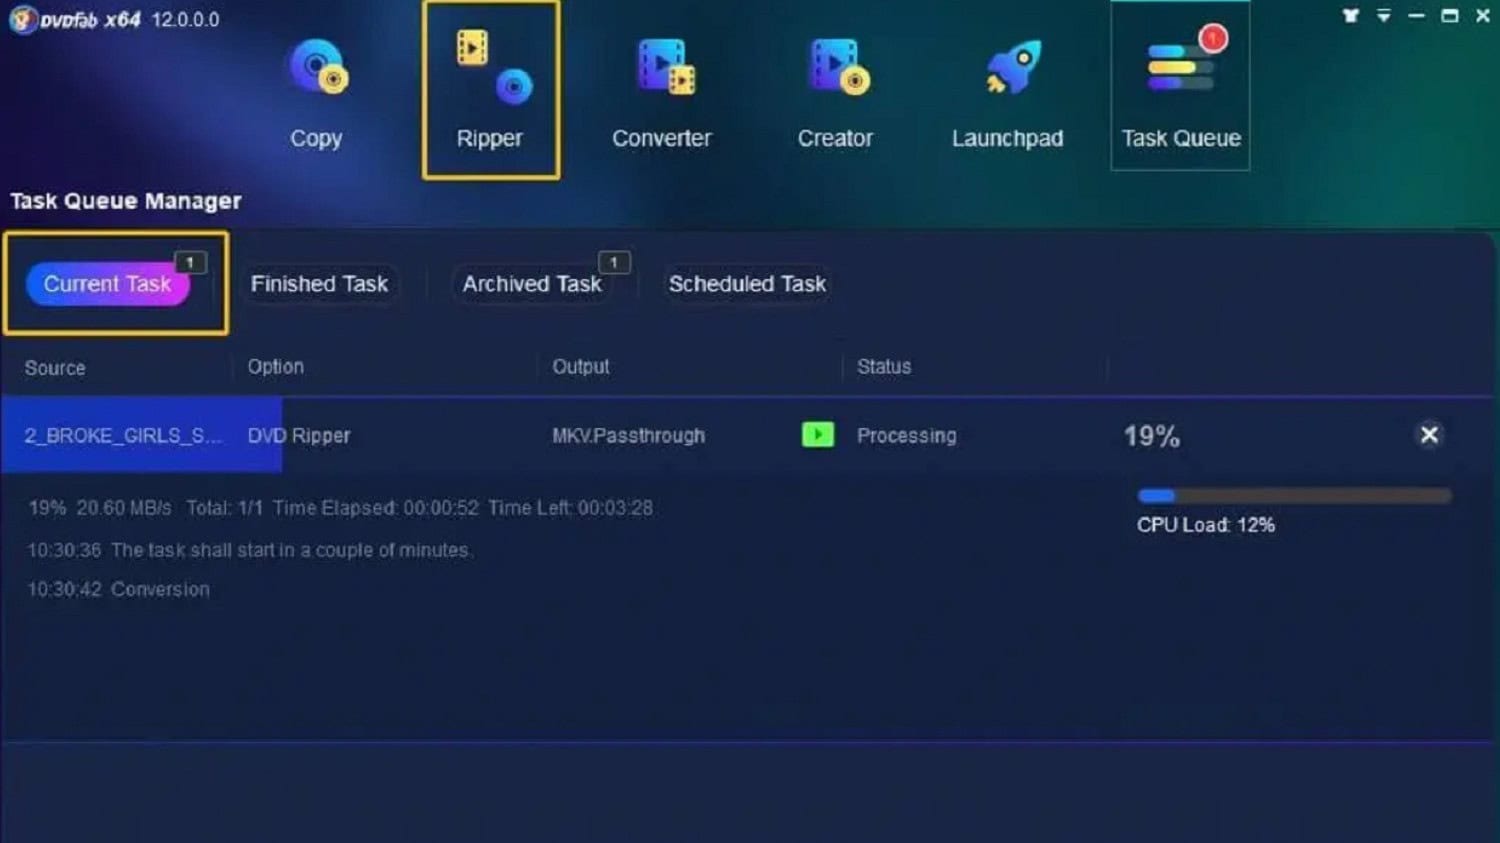1500x843 pixels.
Task: Click the task progress bar
Action: click(x=1294, y=495)
